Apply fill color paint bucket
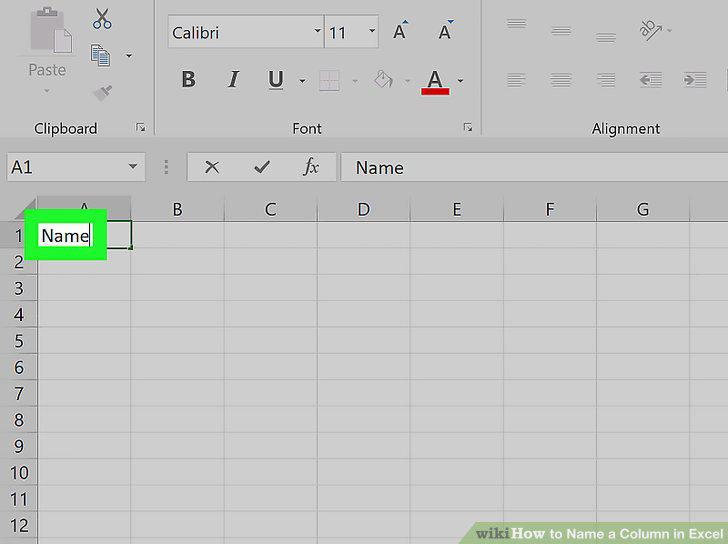The image size is (728, 544). 384,80
